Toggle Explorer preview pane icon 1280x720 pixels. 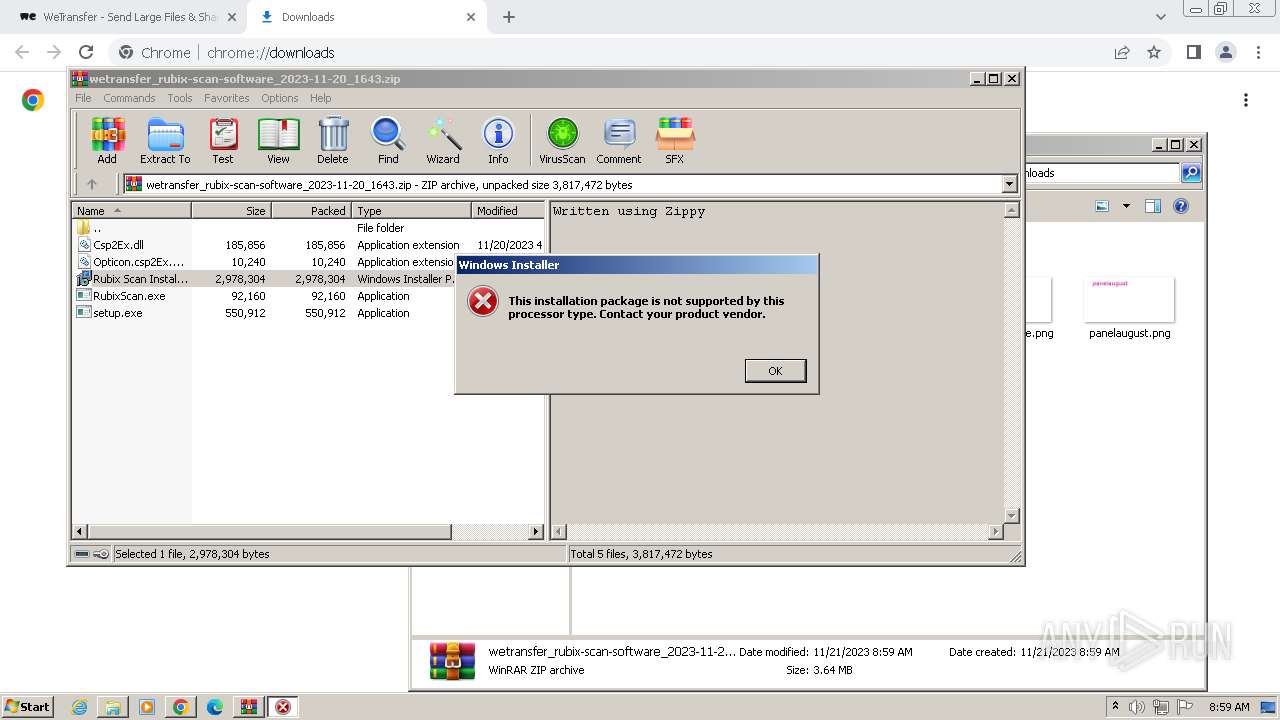pyautogui.click(x=1153, y=206)
